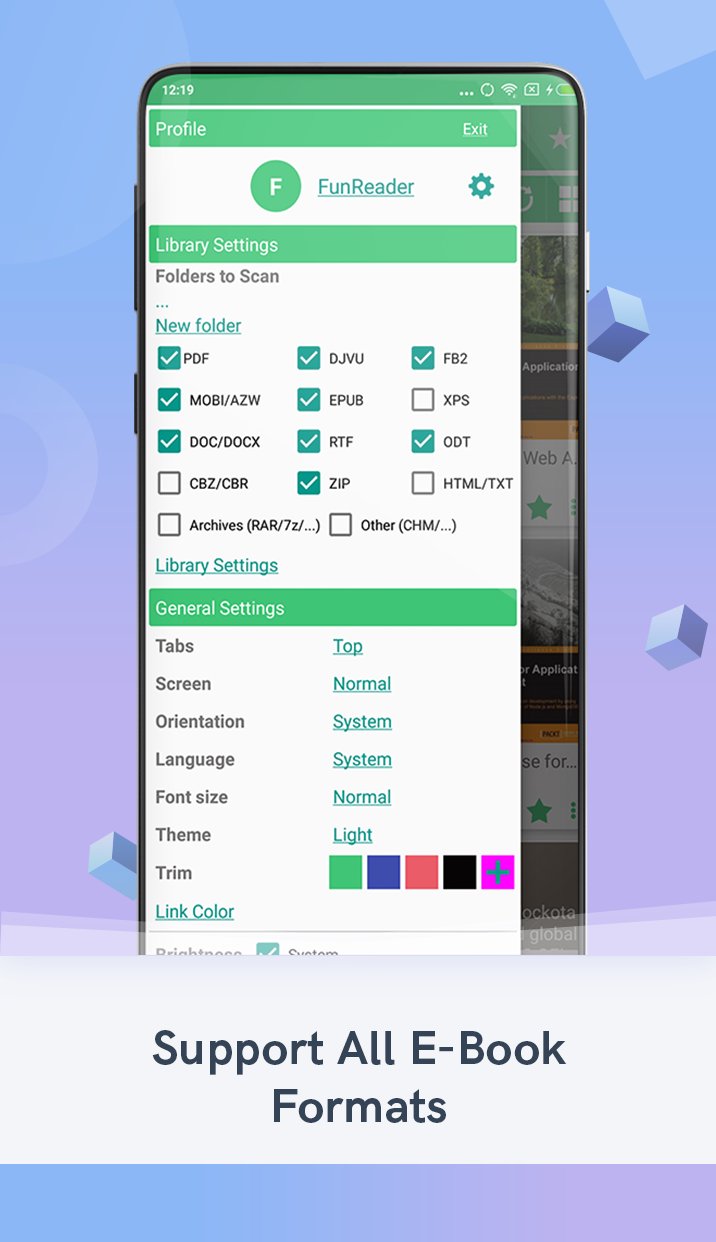Select the blue trim color swatch
This screenshot has height=1242, width=716.
384,872
